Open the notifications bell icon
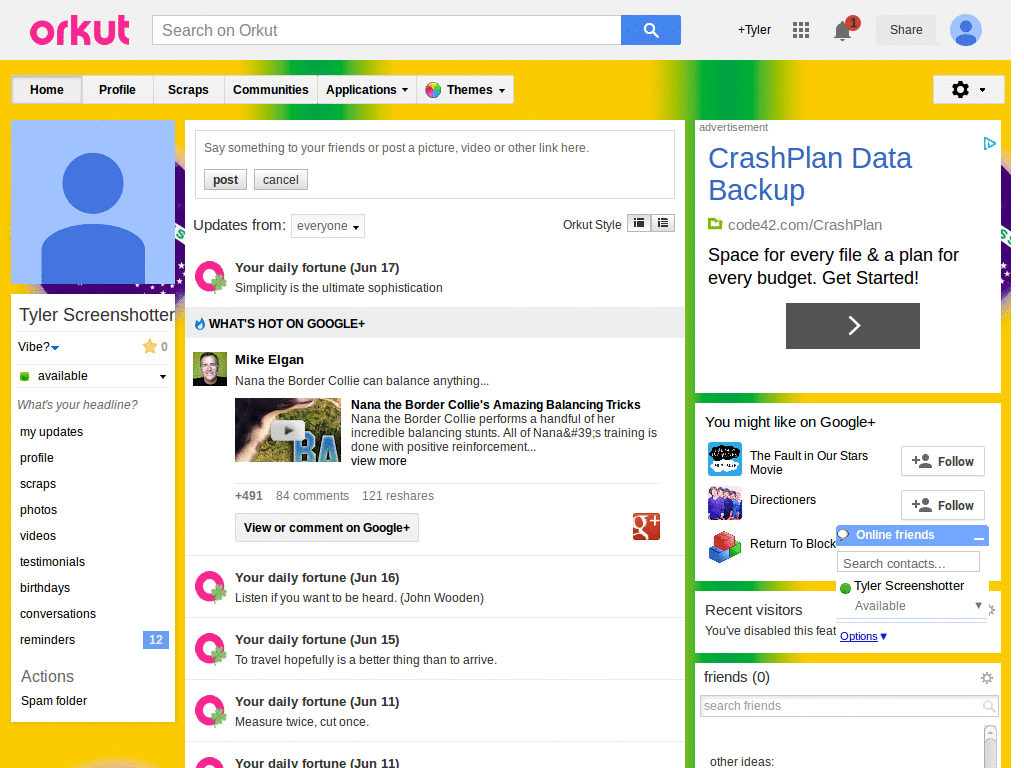Image resolution: width=1024 pixels, height=768 pixels. (x=843, y=30)
